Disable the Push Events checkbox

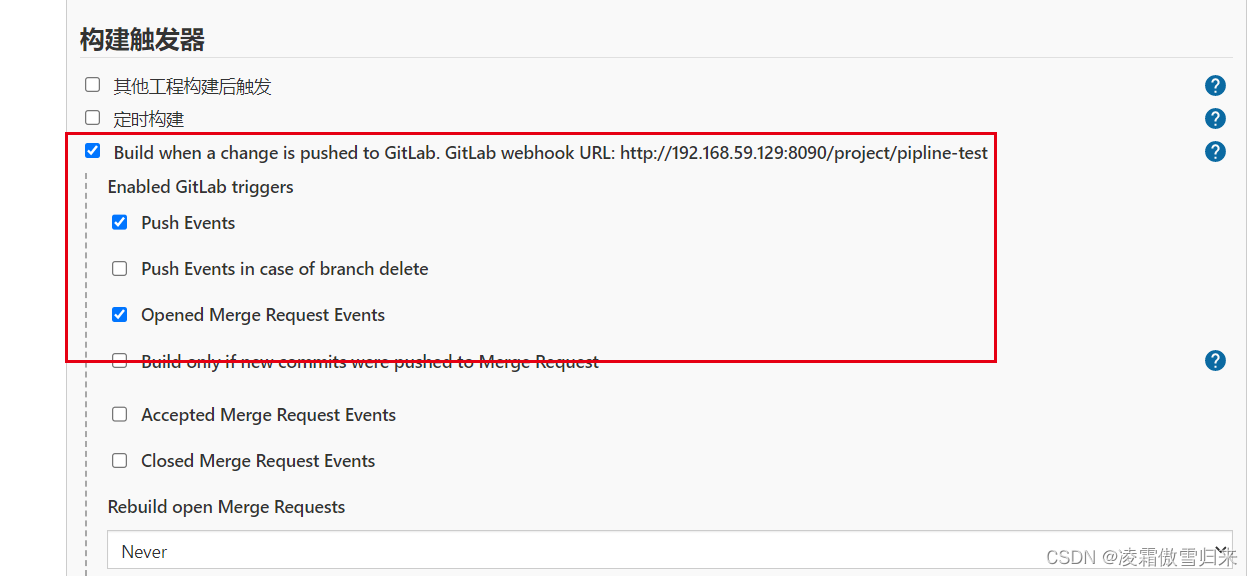[120, 222]
